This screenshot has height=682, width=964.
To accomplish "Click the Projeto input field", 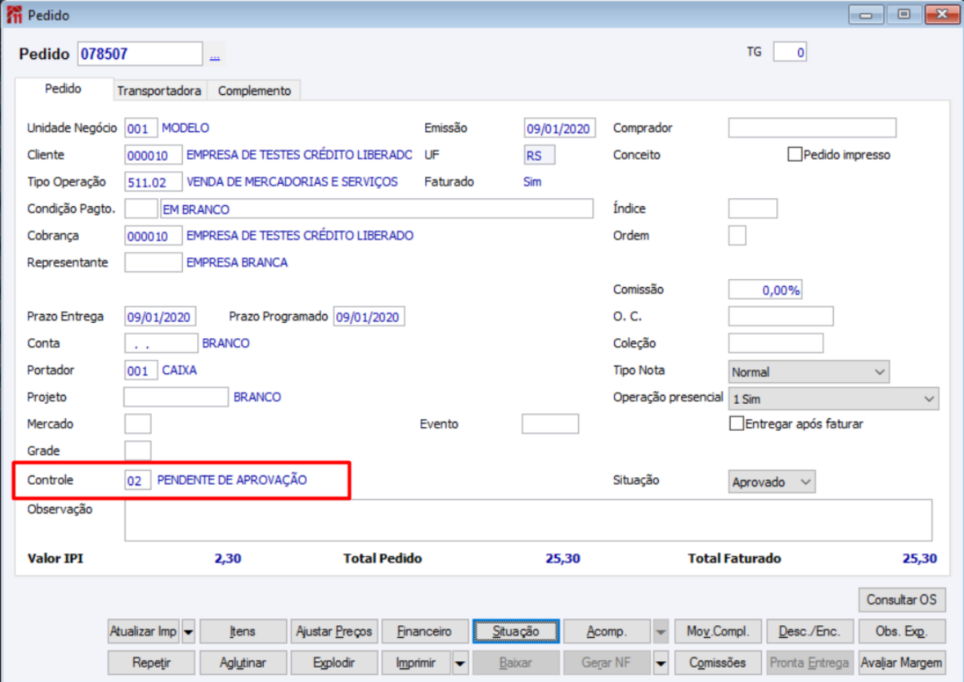I will point(176,397).
